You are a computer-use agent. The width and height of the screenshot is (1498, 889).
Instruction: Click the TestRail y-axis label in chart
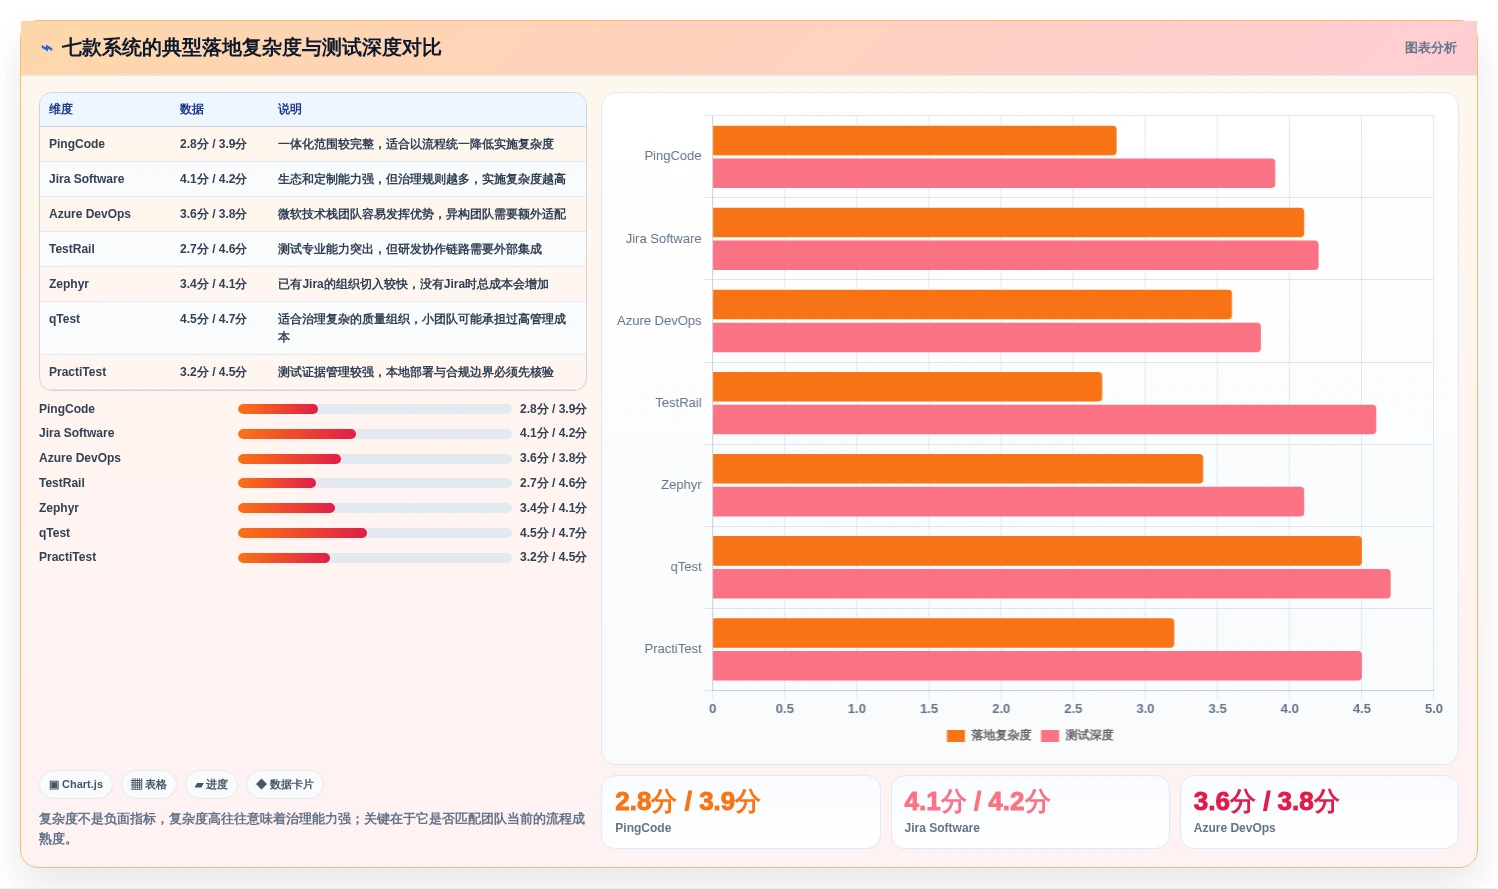678,403
